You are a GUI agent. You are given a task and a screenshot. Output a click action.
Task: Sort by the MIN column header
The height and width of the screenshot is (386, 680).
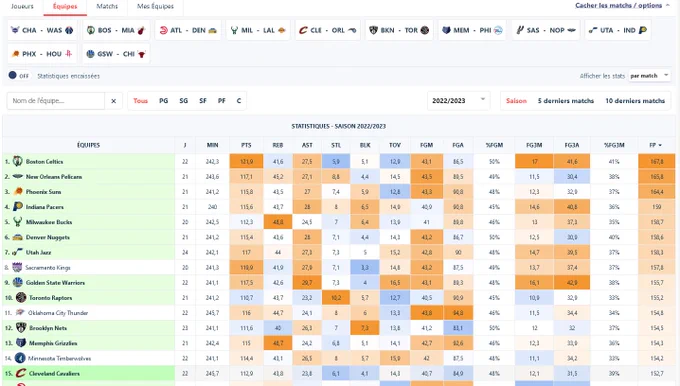(x=212, y=145)
